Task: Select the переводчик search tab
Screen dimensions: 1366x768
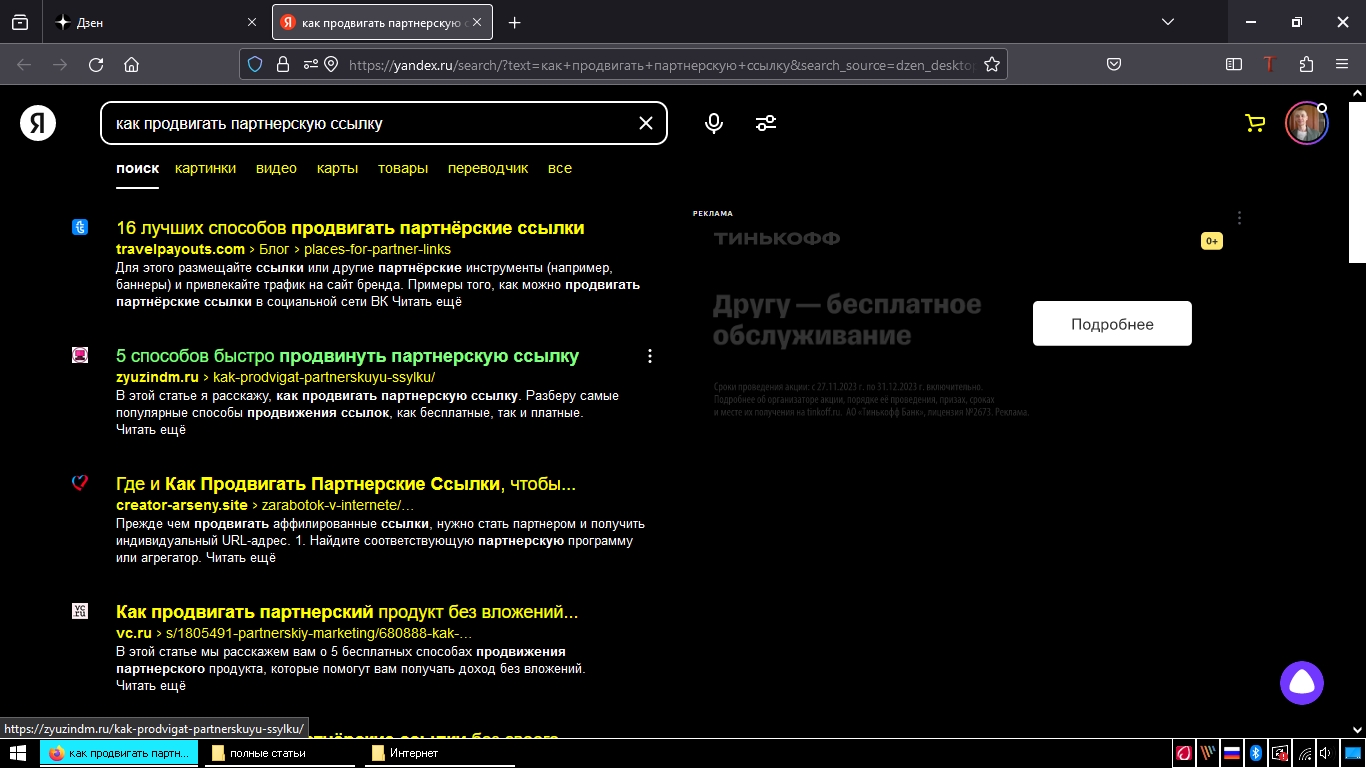Action: point(488,168)
